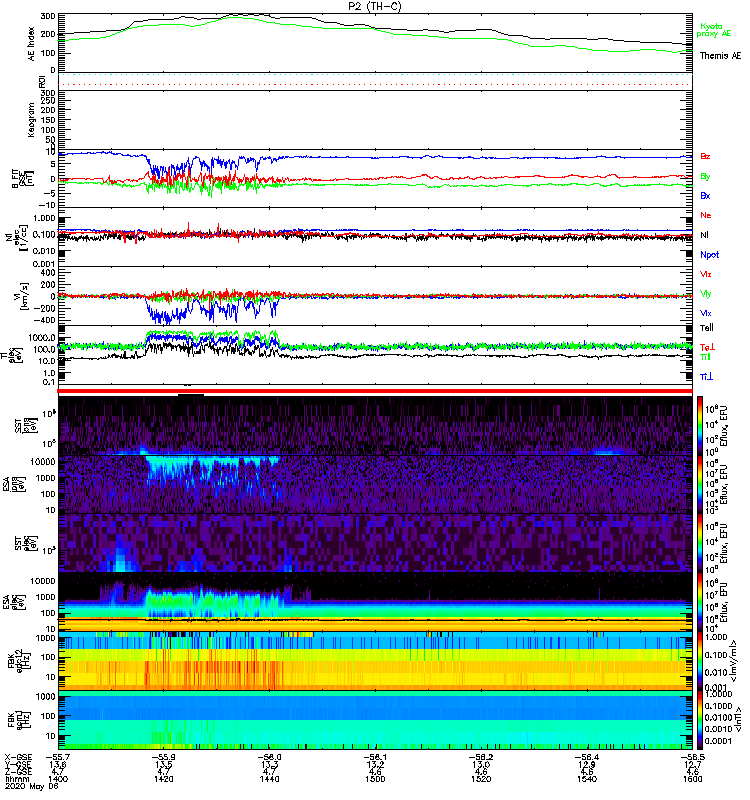Click the B_FIT GSE [nT] axis label

(x=22, y=179)
